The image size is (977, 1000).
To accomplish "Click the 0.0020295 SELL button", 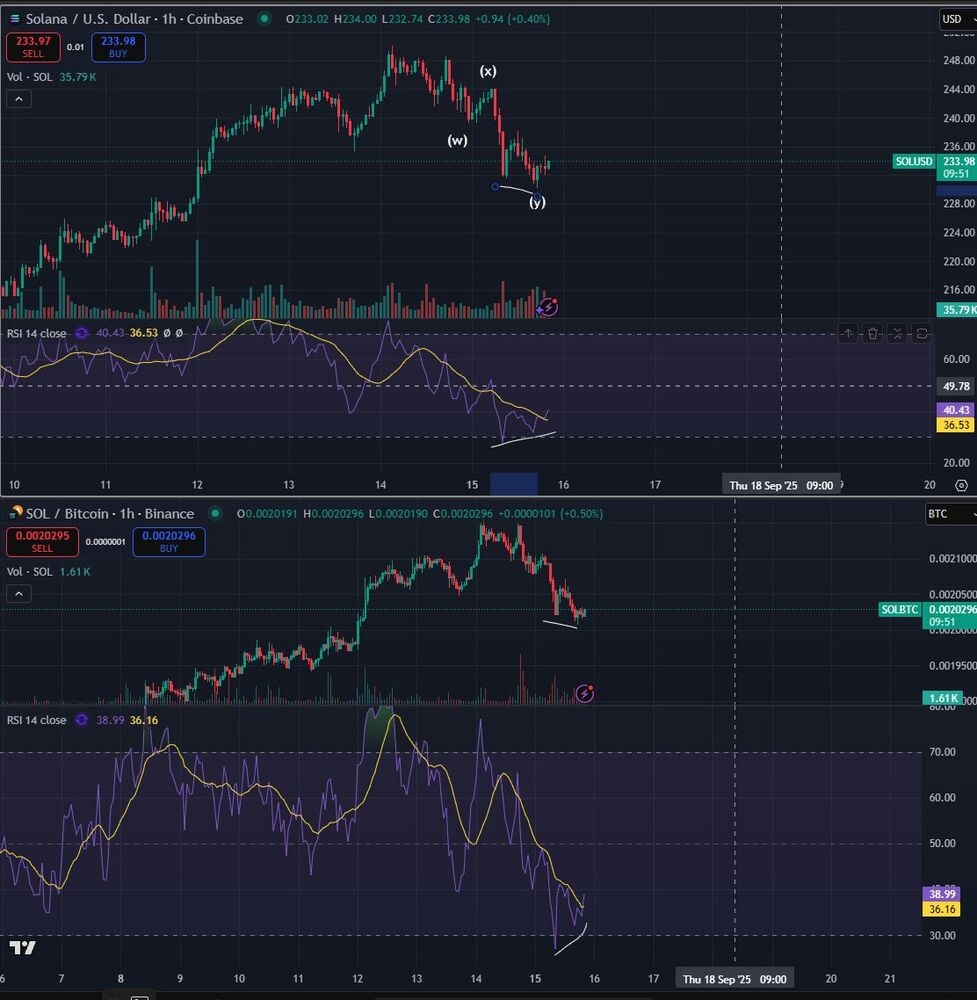I will pyautogui.click(x=42, y=541).
